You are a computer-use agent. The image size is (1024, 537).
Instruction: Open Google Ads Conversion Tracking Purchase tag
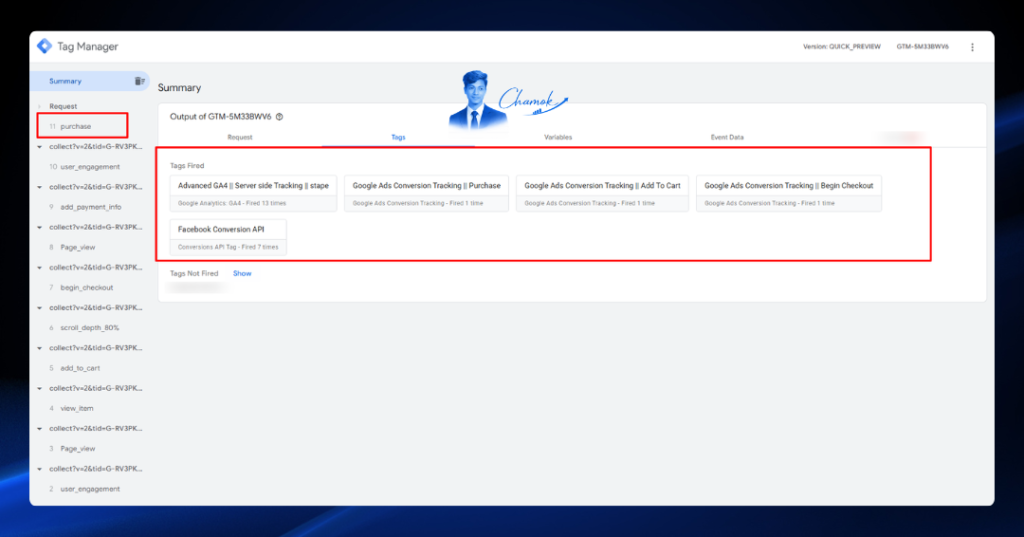(426, 193)
